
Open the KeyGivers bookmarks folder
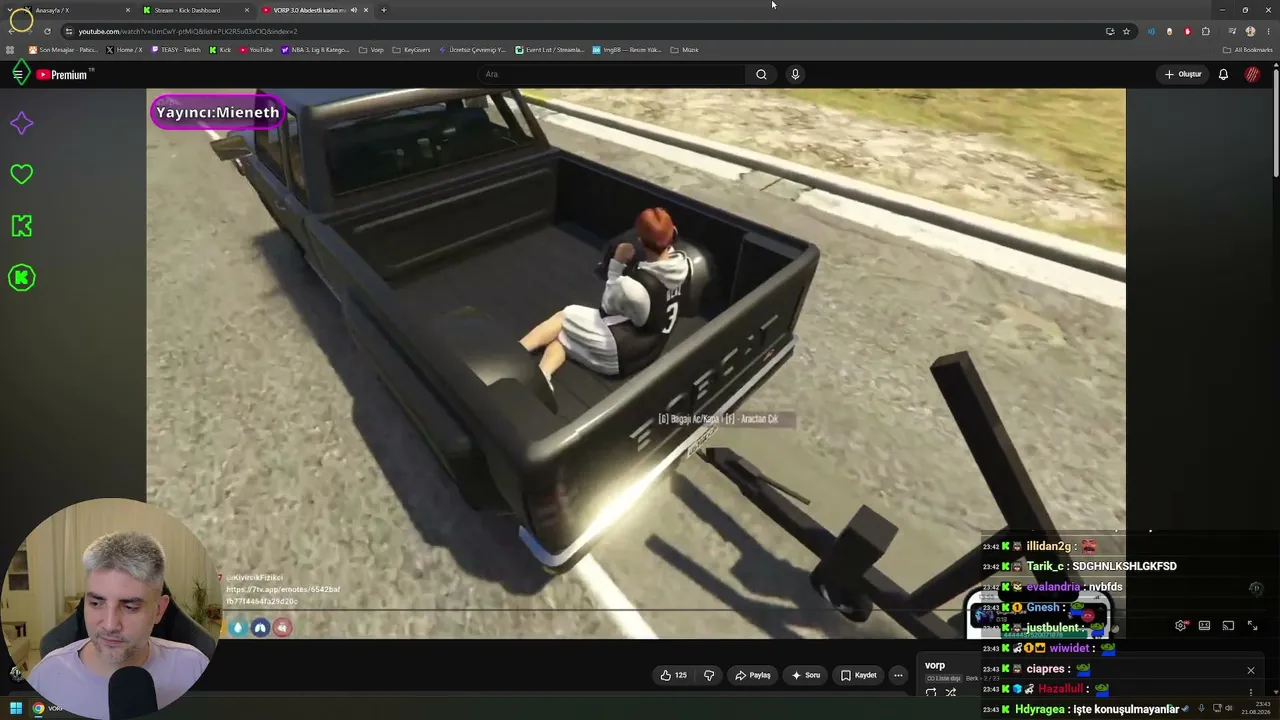[x=411, y=50]
